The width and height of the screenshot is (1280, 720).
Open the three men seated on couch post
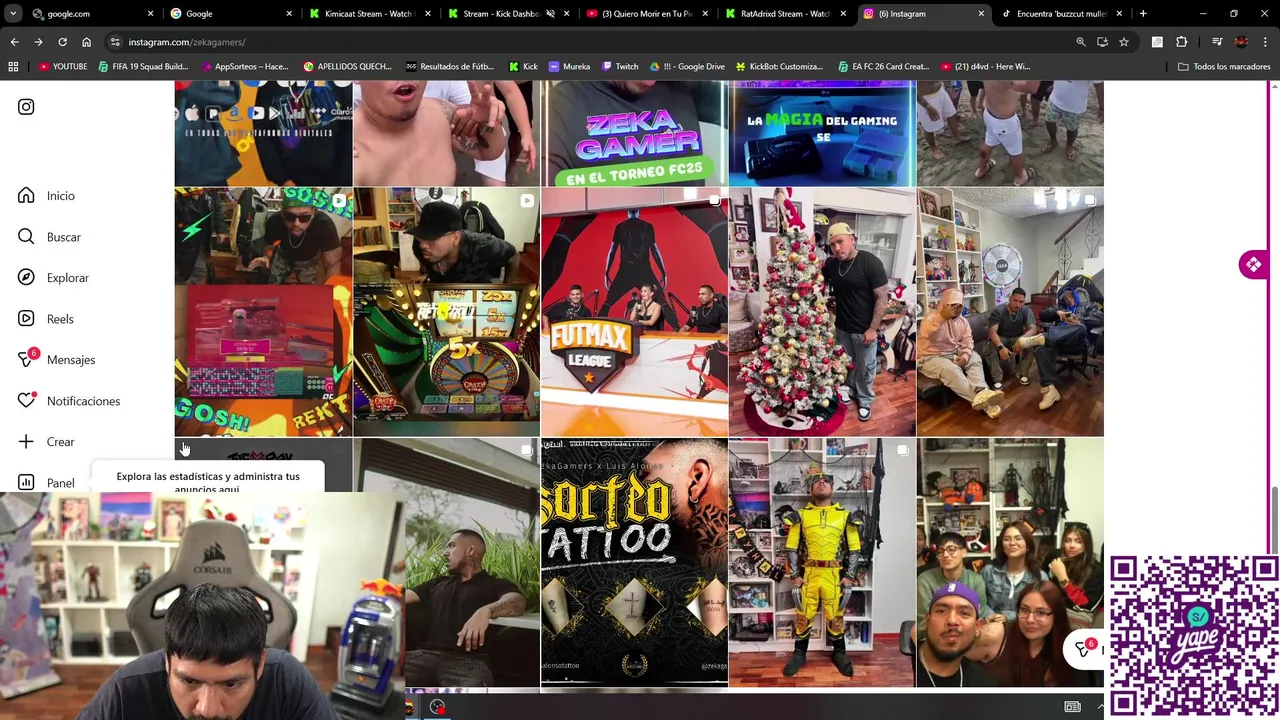1010,312
